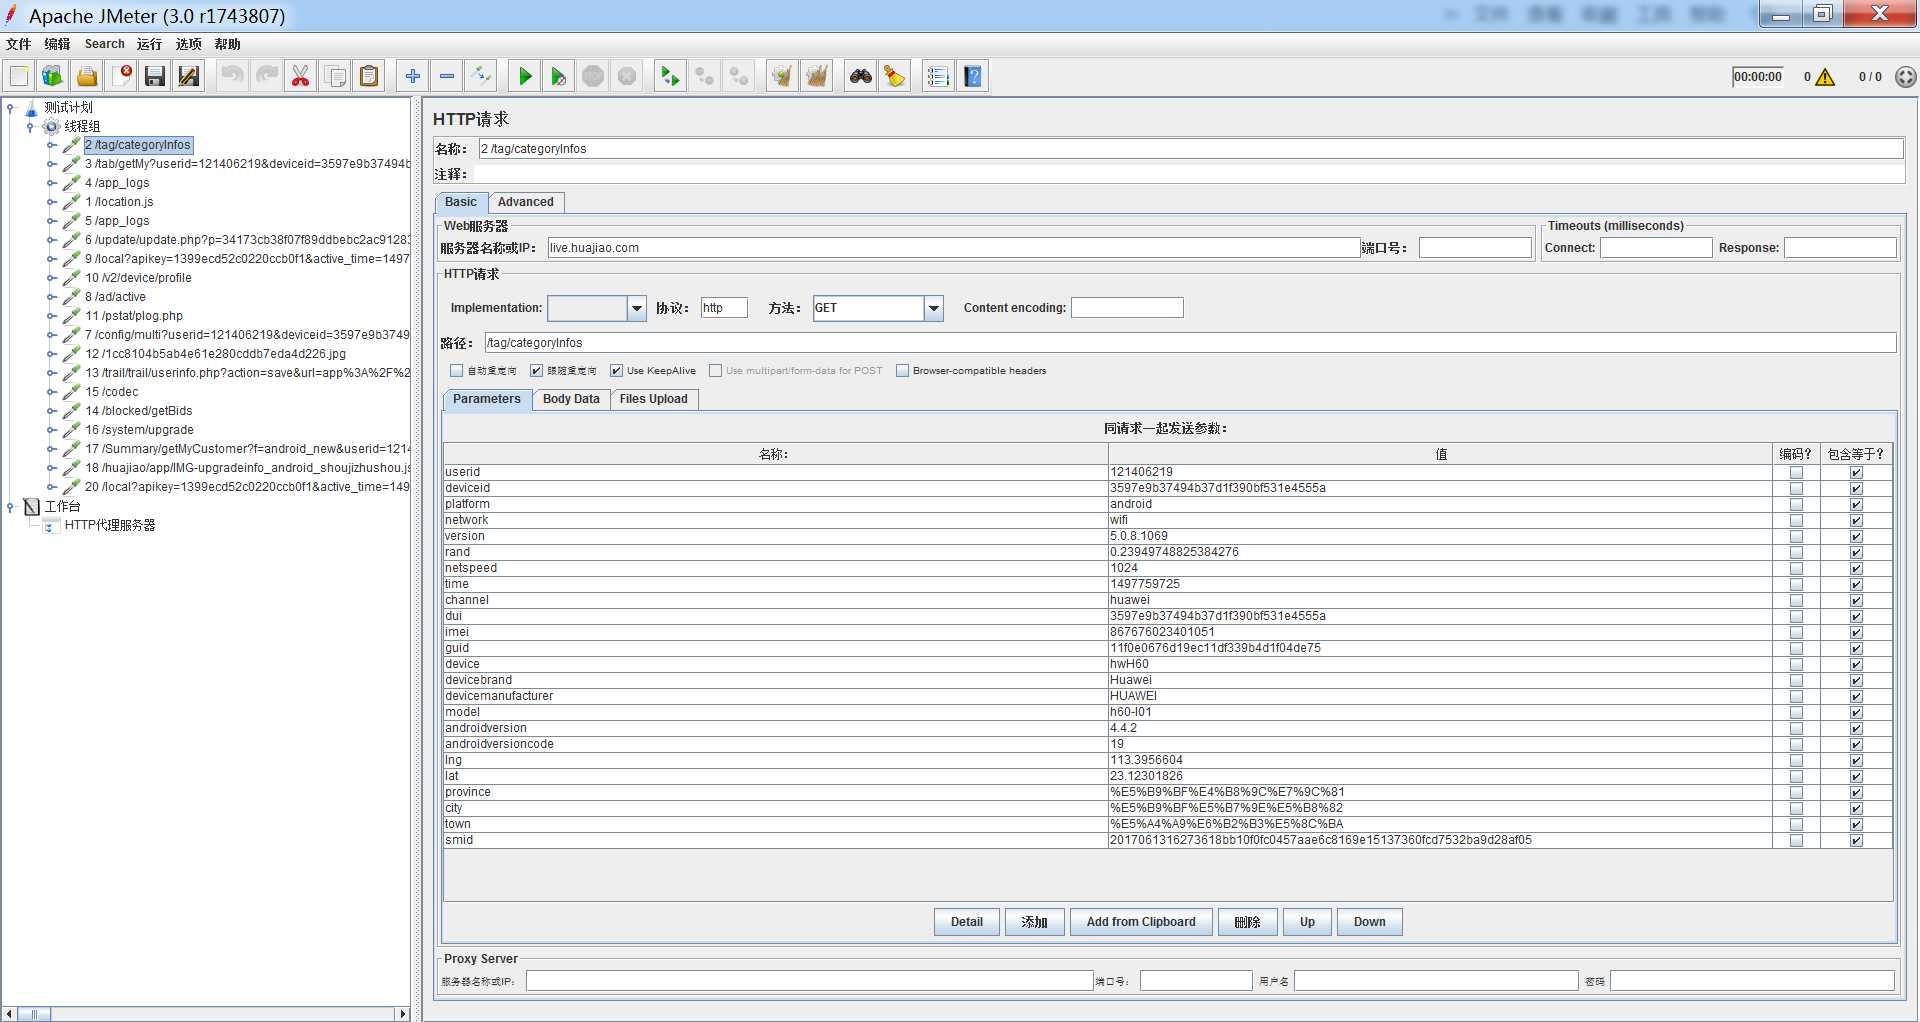Click the Collapse All minus icon

click(x=447, y=76)
